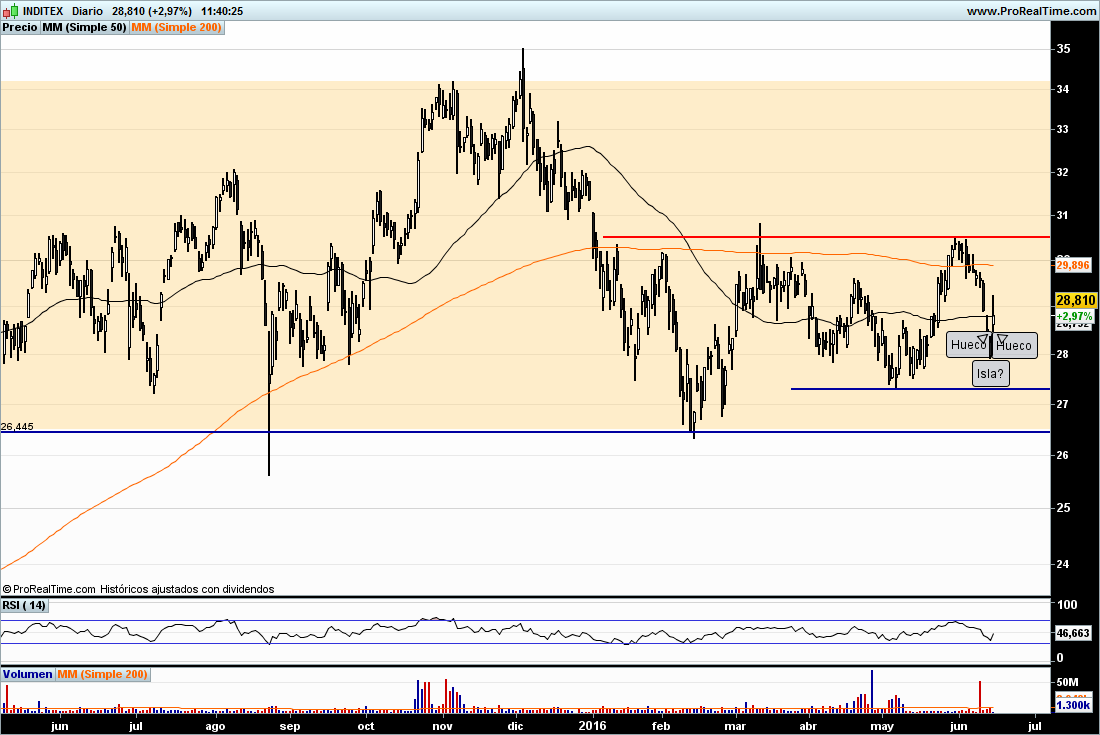Click the RSI ( 14) panel label

point(24,605)
